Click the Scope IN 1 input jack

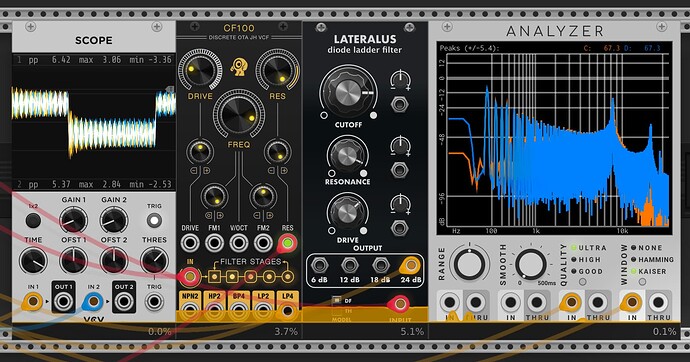tap(33, 302)
